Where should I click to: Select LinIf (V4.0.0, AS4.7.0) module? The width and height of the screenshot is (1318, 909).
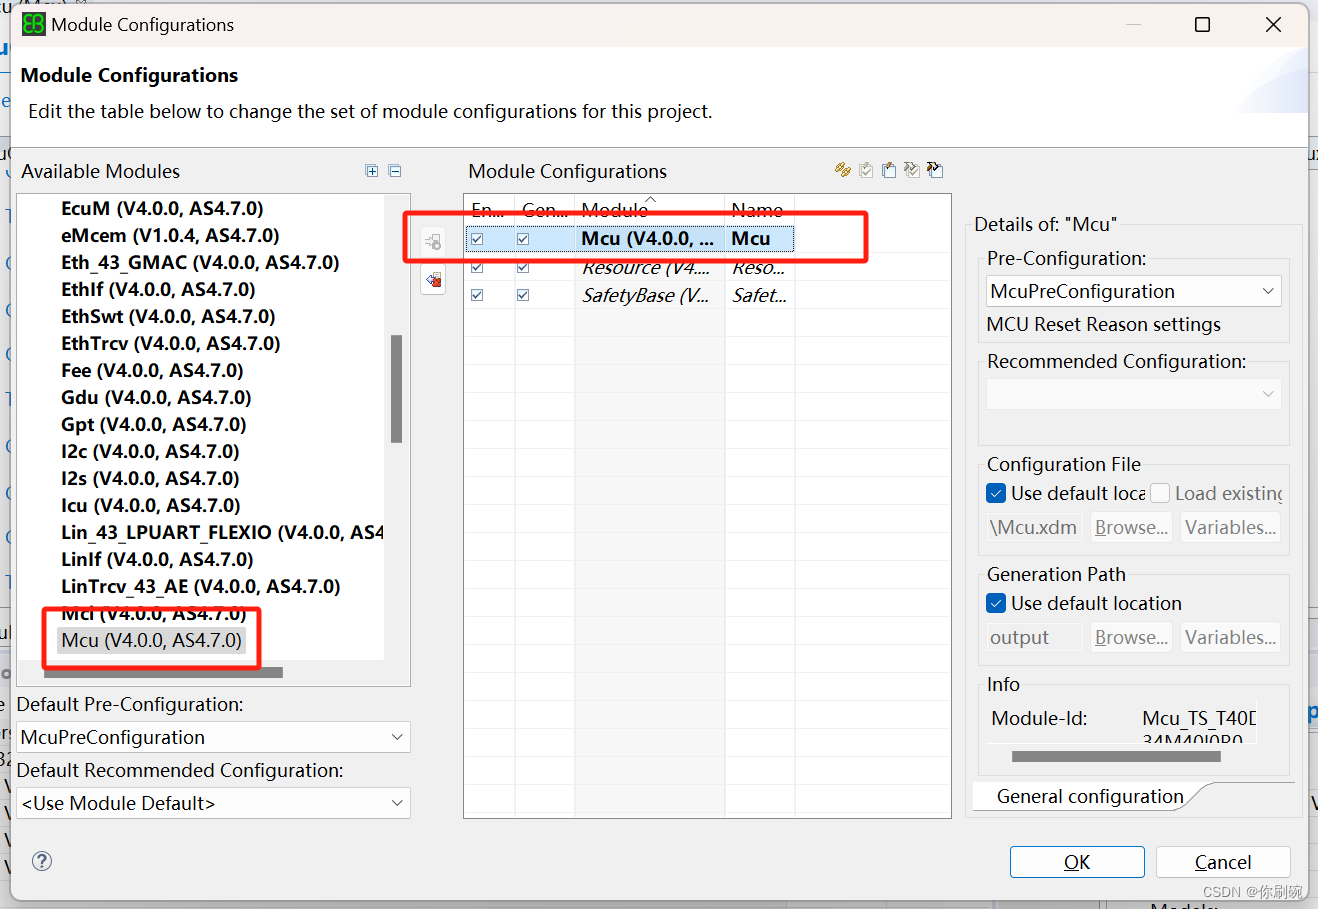[157, 559]
